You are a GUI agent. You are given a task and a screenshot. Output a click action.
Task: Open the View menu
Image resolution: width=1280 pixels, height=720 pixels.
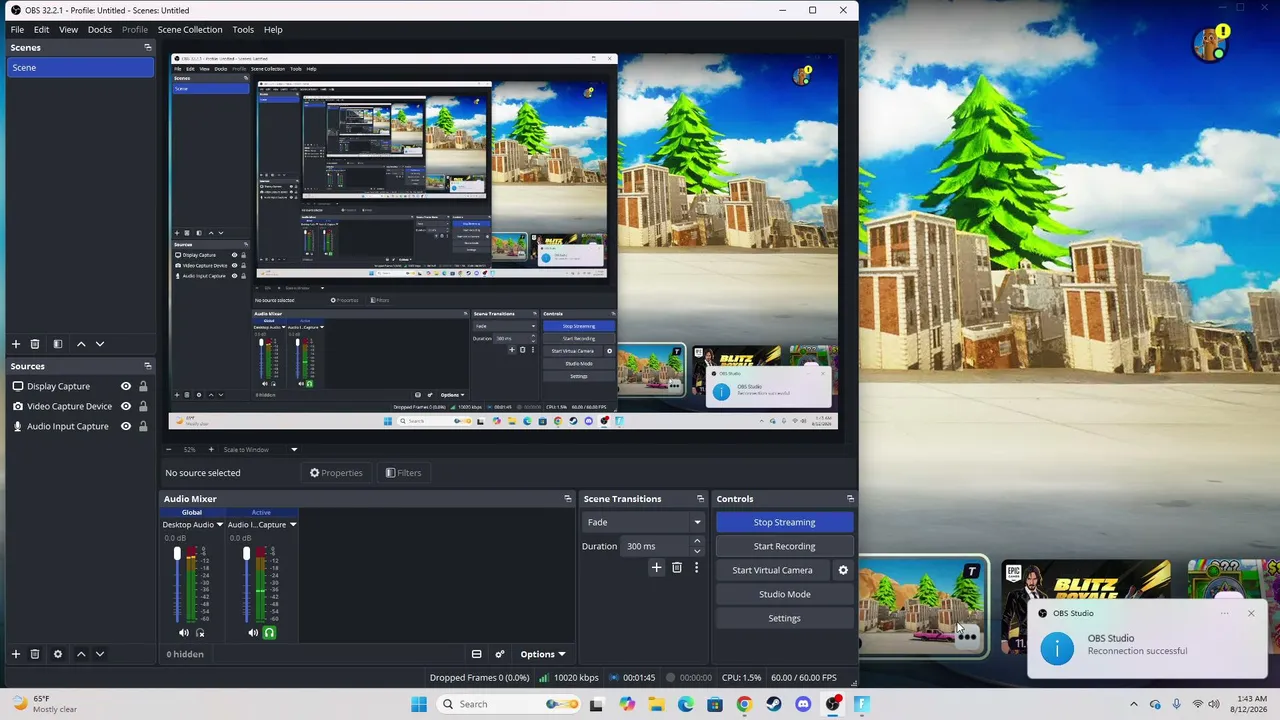pos(68,29)
